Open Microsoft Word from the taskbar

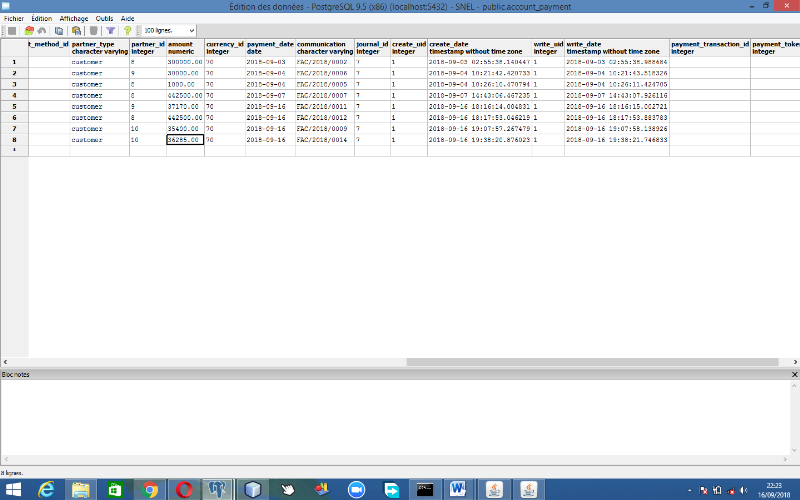tap(458, 490)
